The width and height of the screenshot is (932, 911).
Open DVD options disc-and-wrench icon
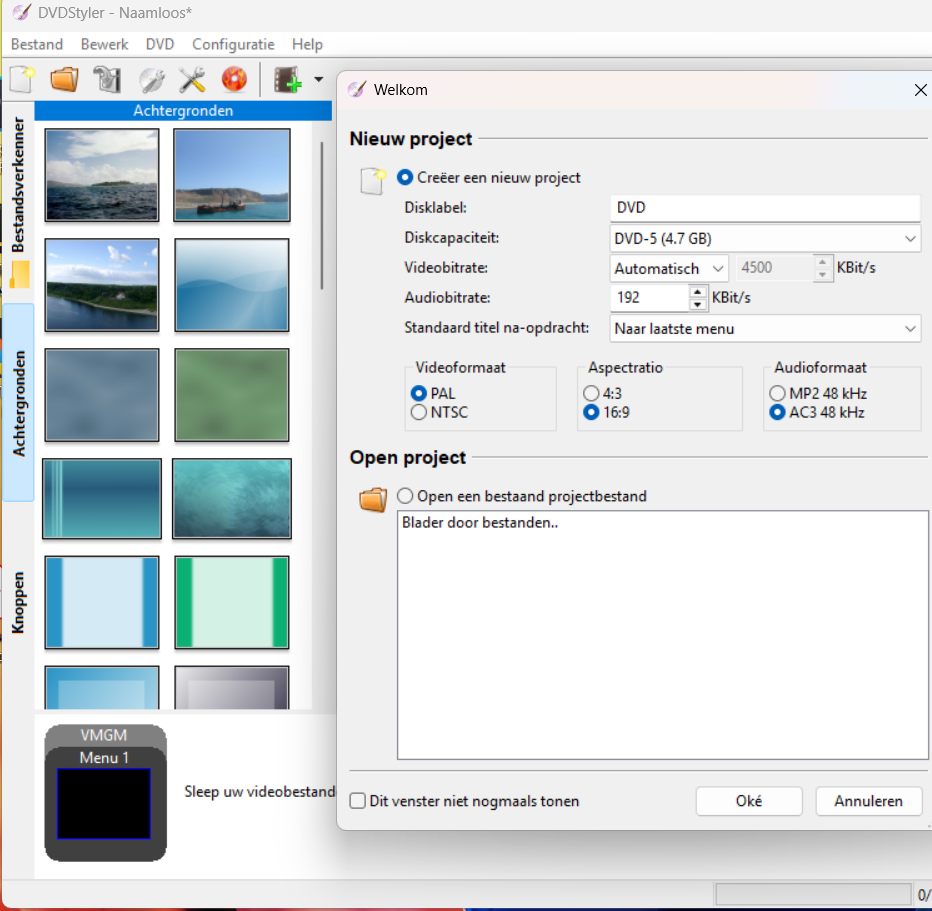click(x=150, y=79)
